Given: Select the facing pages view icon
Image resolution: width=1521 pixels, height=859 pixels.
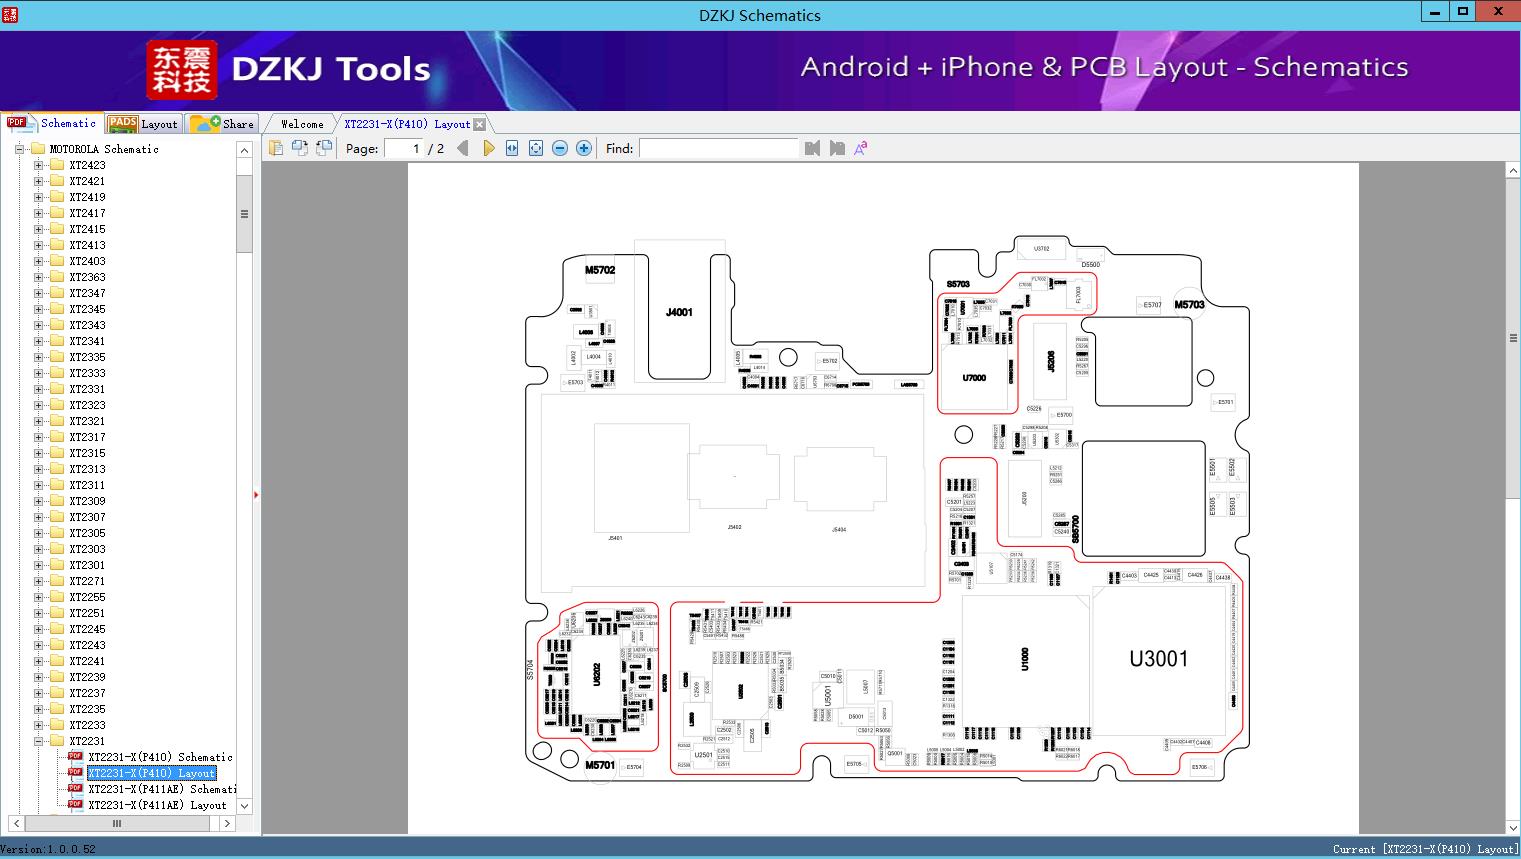Looking at the screenshot, I should point(300,147).
